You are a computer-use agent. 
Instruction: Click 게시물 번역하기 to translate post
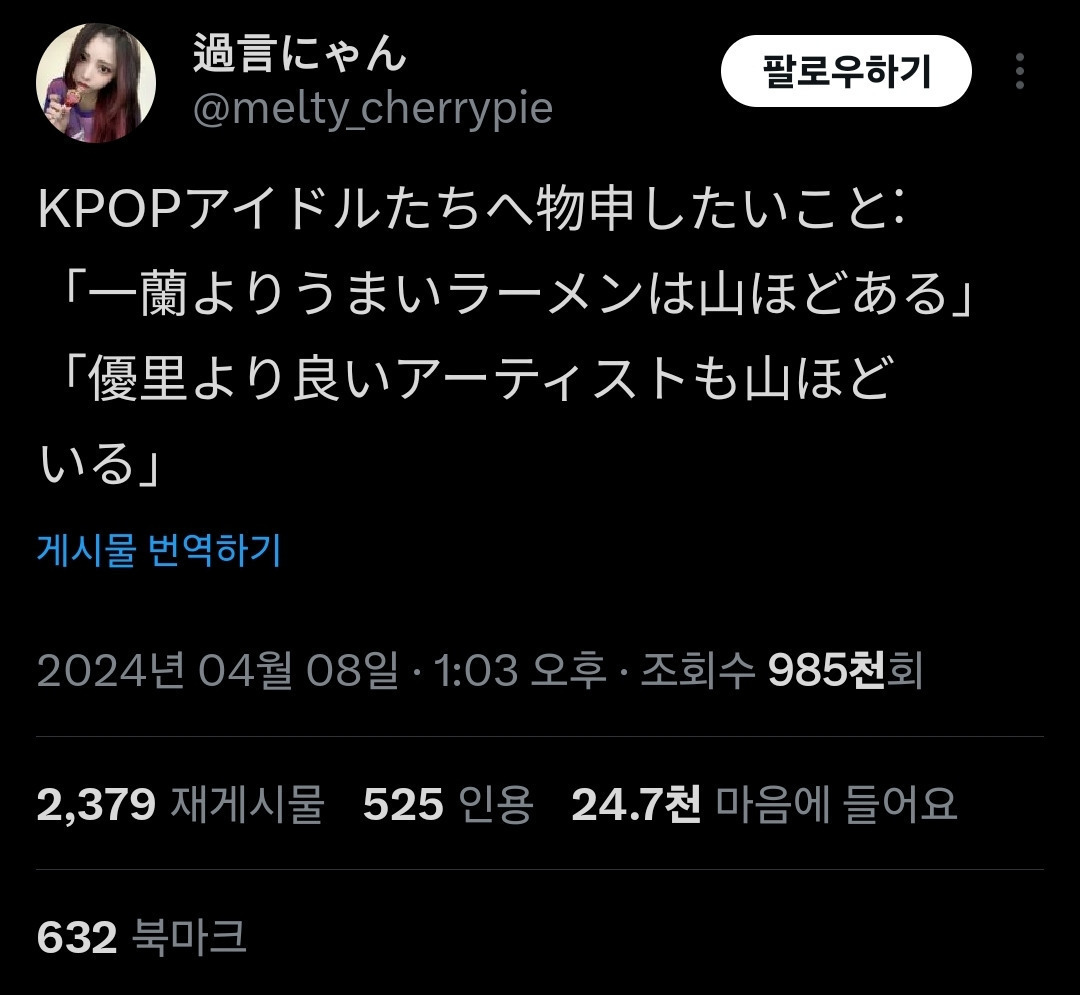click(x=159, y=549)
